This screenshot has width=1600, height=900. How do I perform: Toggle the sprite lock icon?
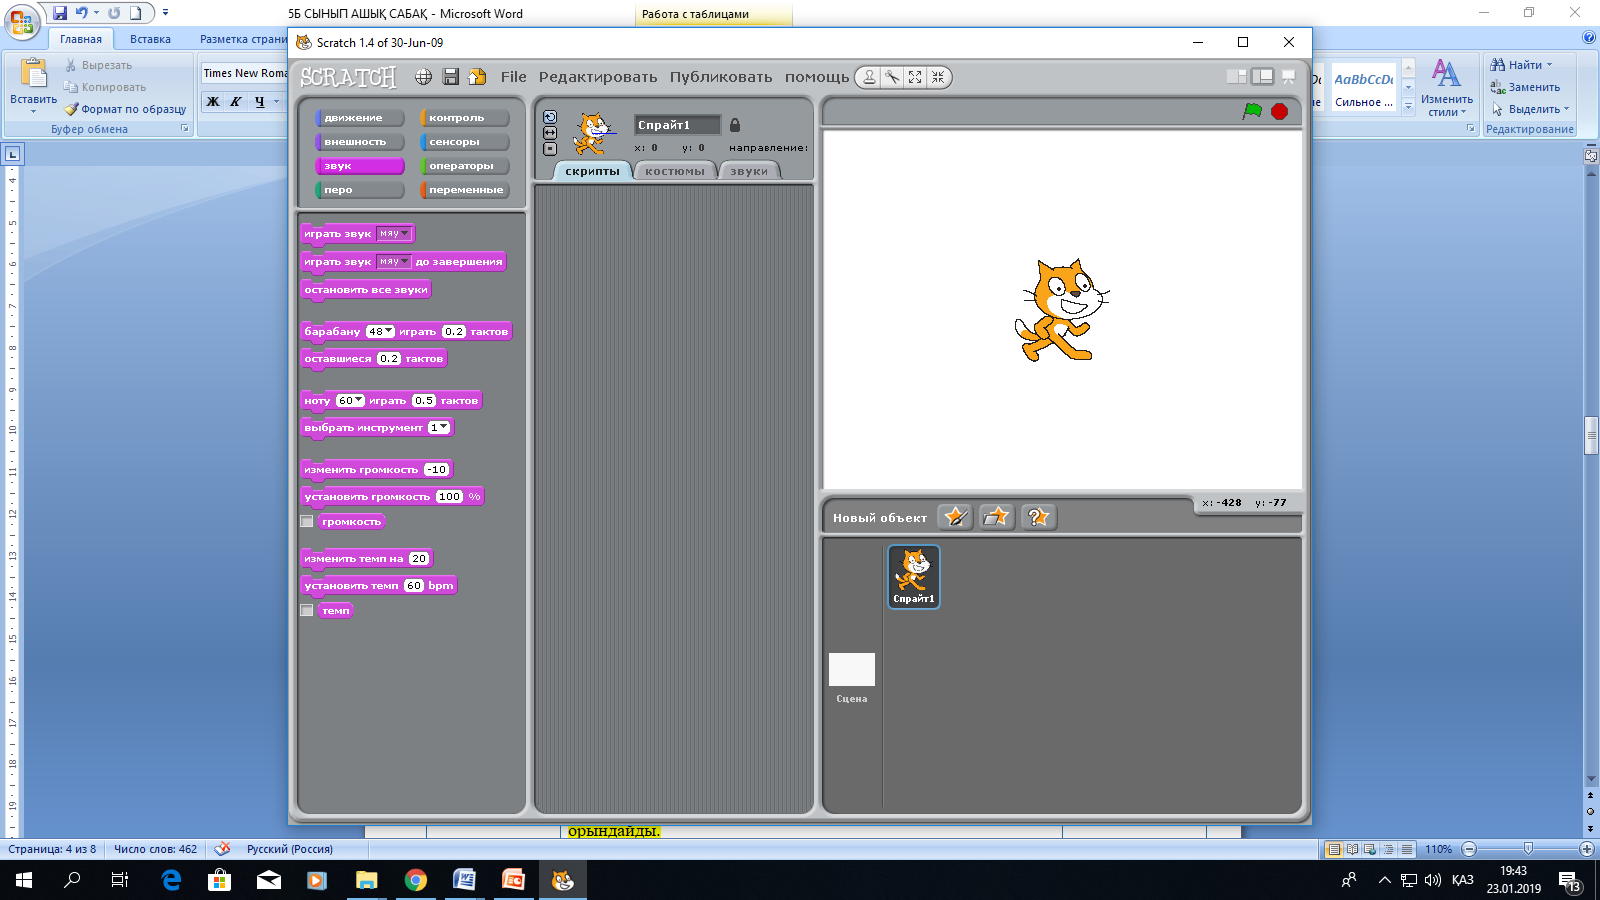click(735, 125)
